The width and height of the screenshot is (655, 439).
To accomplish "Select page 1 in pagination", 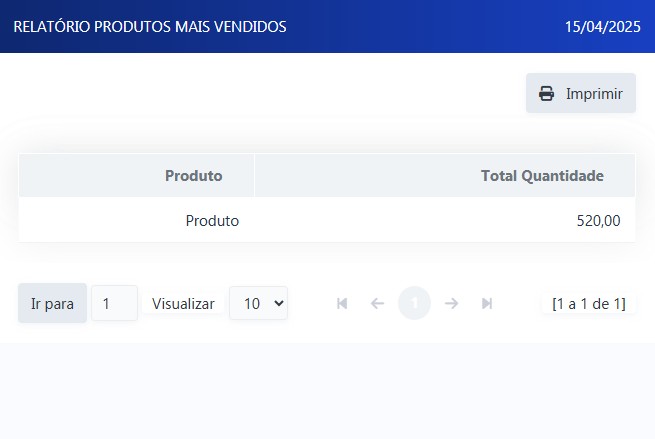I will click(x=414, y=303).
